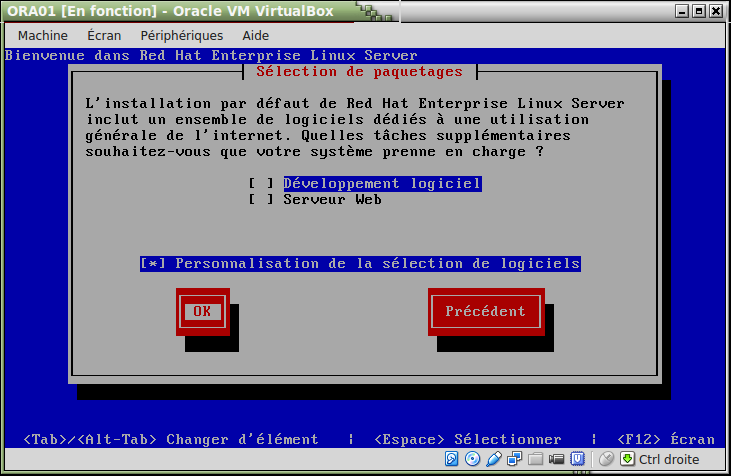
Task: Confirm with the OK button
Action: [202, 311]
